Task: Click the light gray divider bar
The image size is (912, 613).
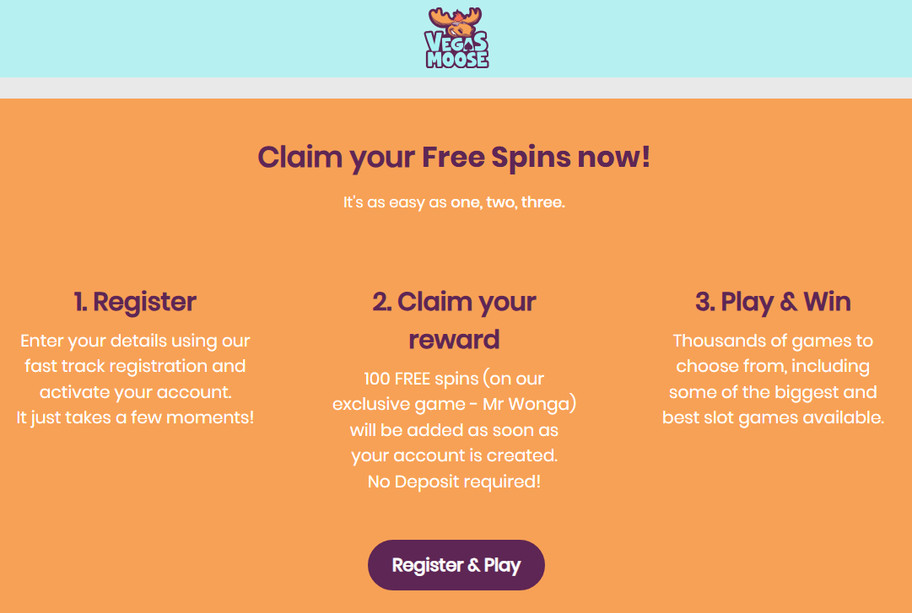Action: point(456,88)
